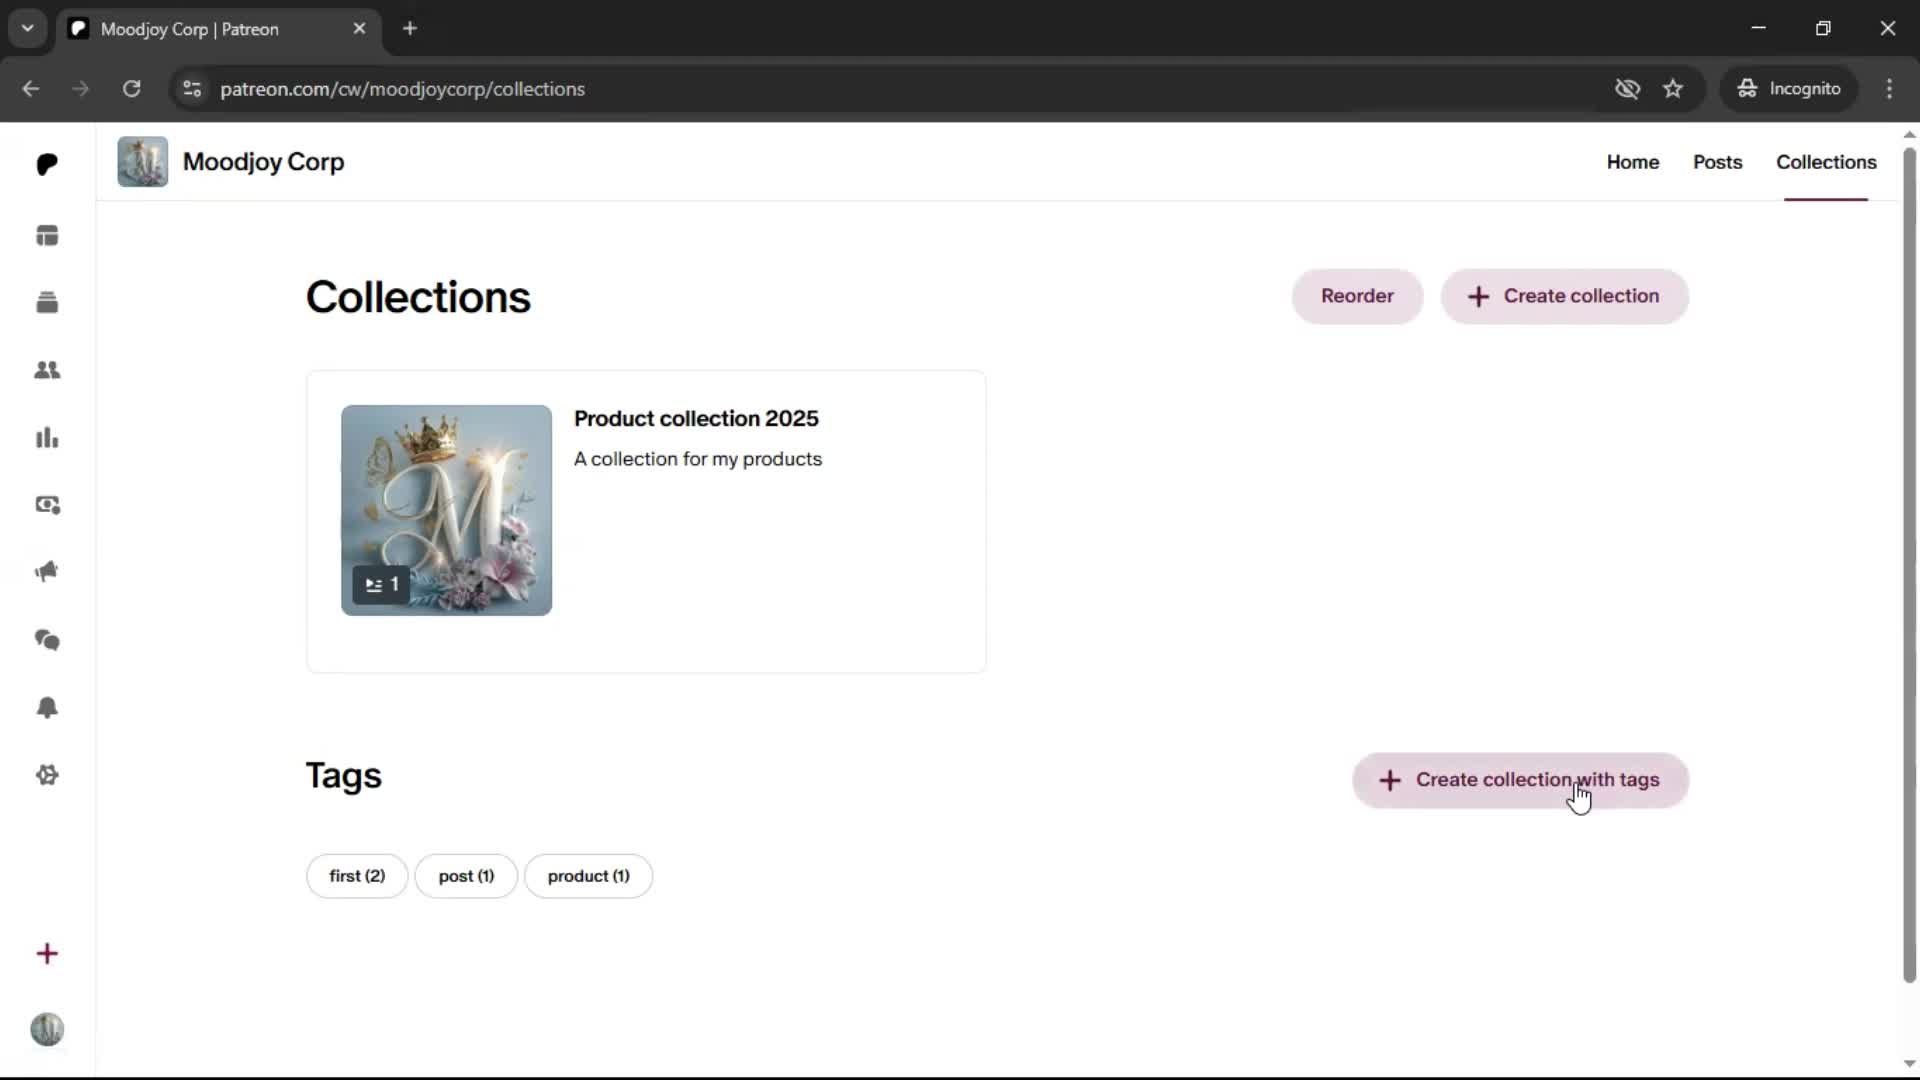Open the Promotions megaphone icon

(47, 572)
